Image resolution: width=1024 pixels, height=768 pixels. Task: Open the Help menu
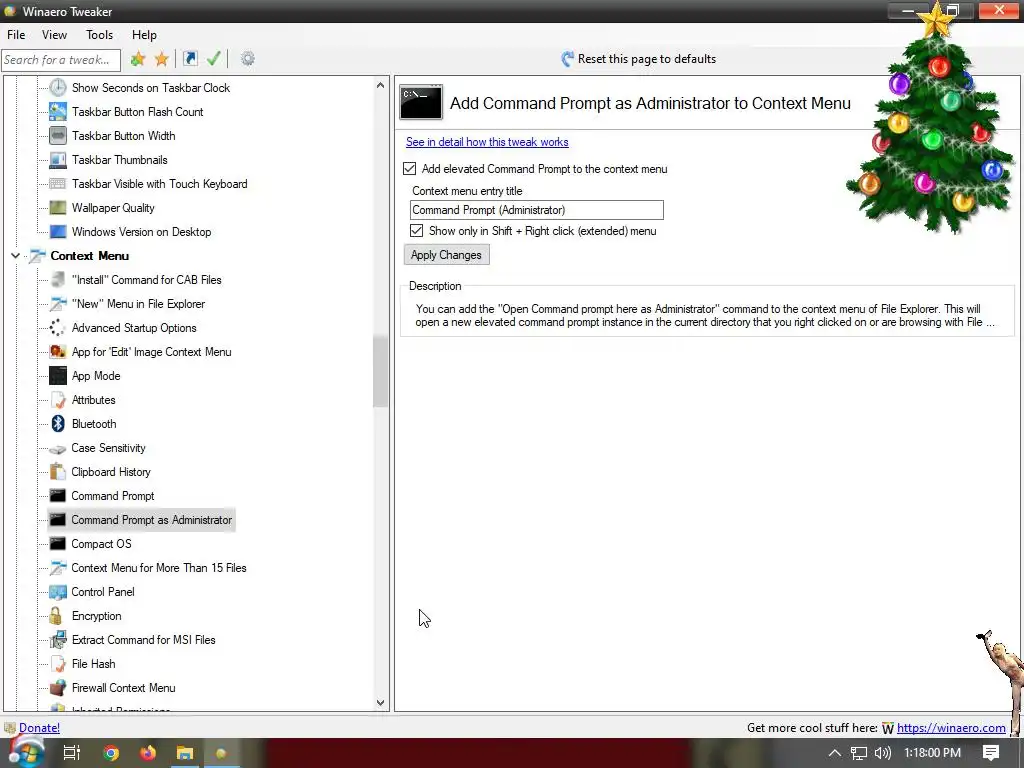click(x=144, y=35)
